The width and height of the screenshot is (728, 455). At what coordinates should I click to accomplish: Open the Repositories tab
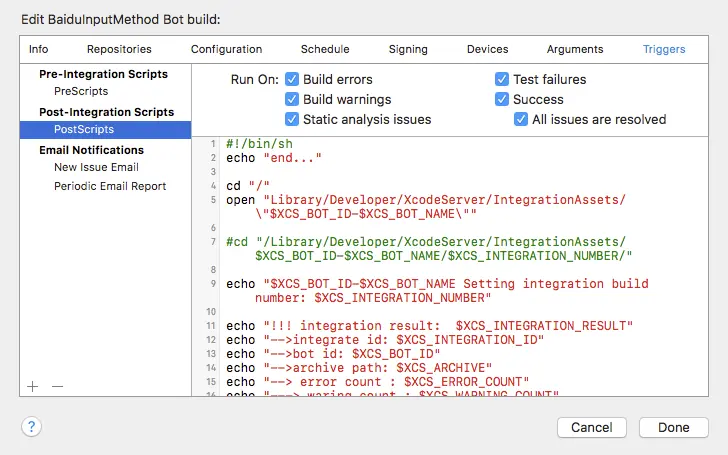coord(119,49)
